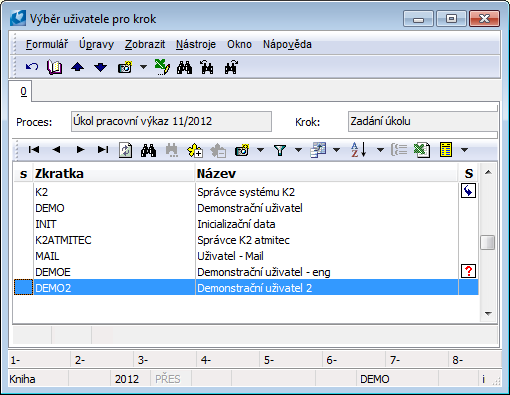Click the greyed-out star remove icon
This screenshot has width=510, height=395.
point(218,150)
